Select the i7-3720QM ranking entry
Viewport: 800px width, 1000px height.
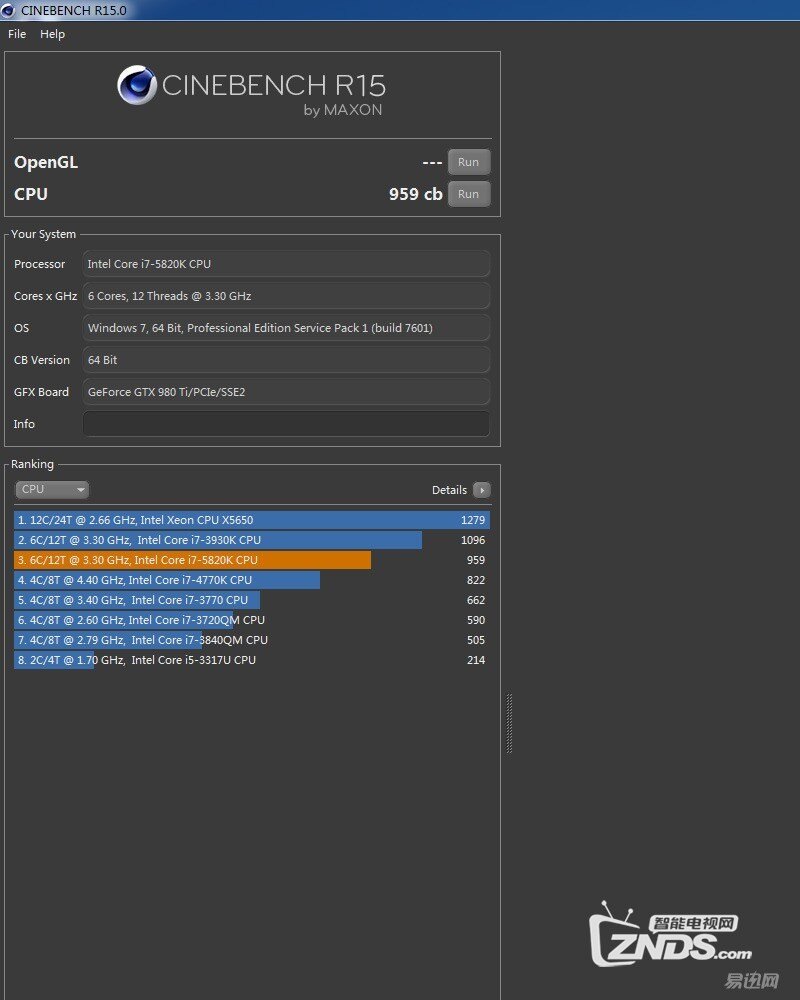(250, 620)
